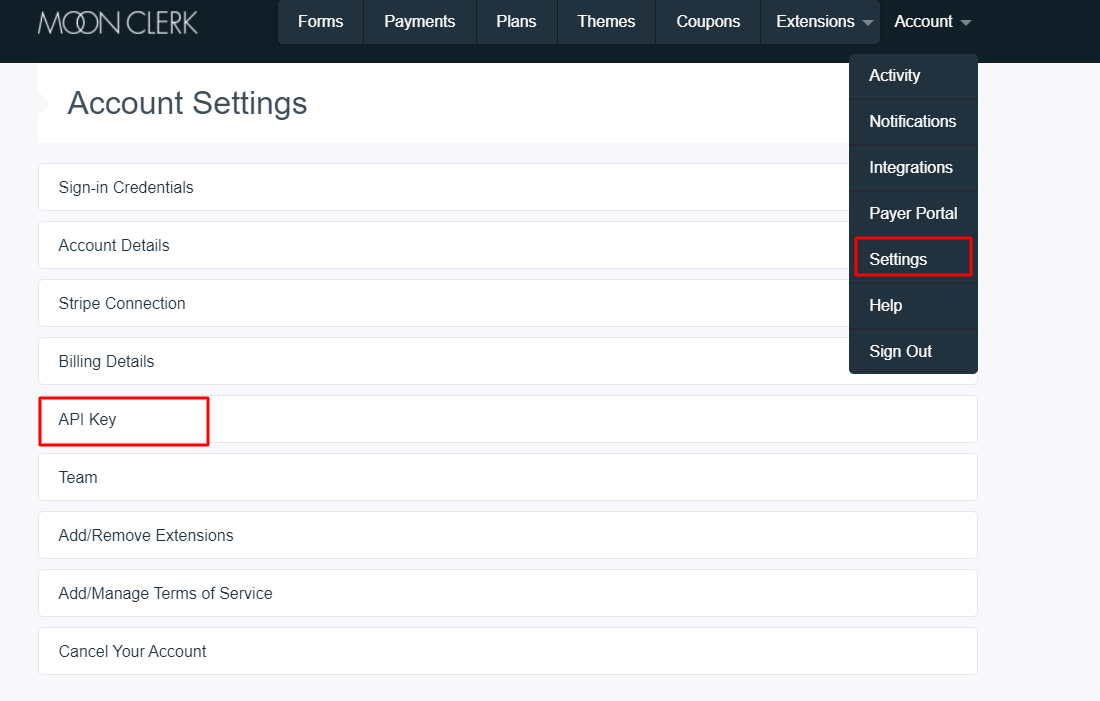Expand the Team section
The image size is (1100, 701).
point(508,477)
